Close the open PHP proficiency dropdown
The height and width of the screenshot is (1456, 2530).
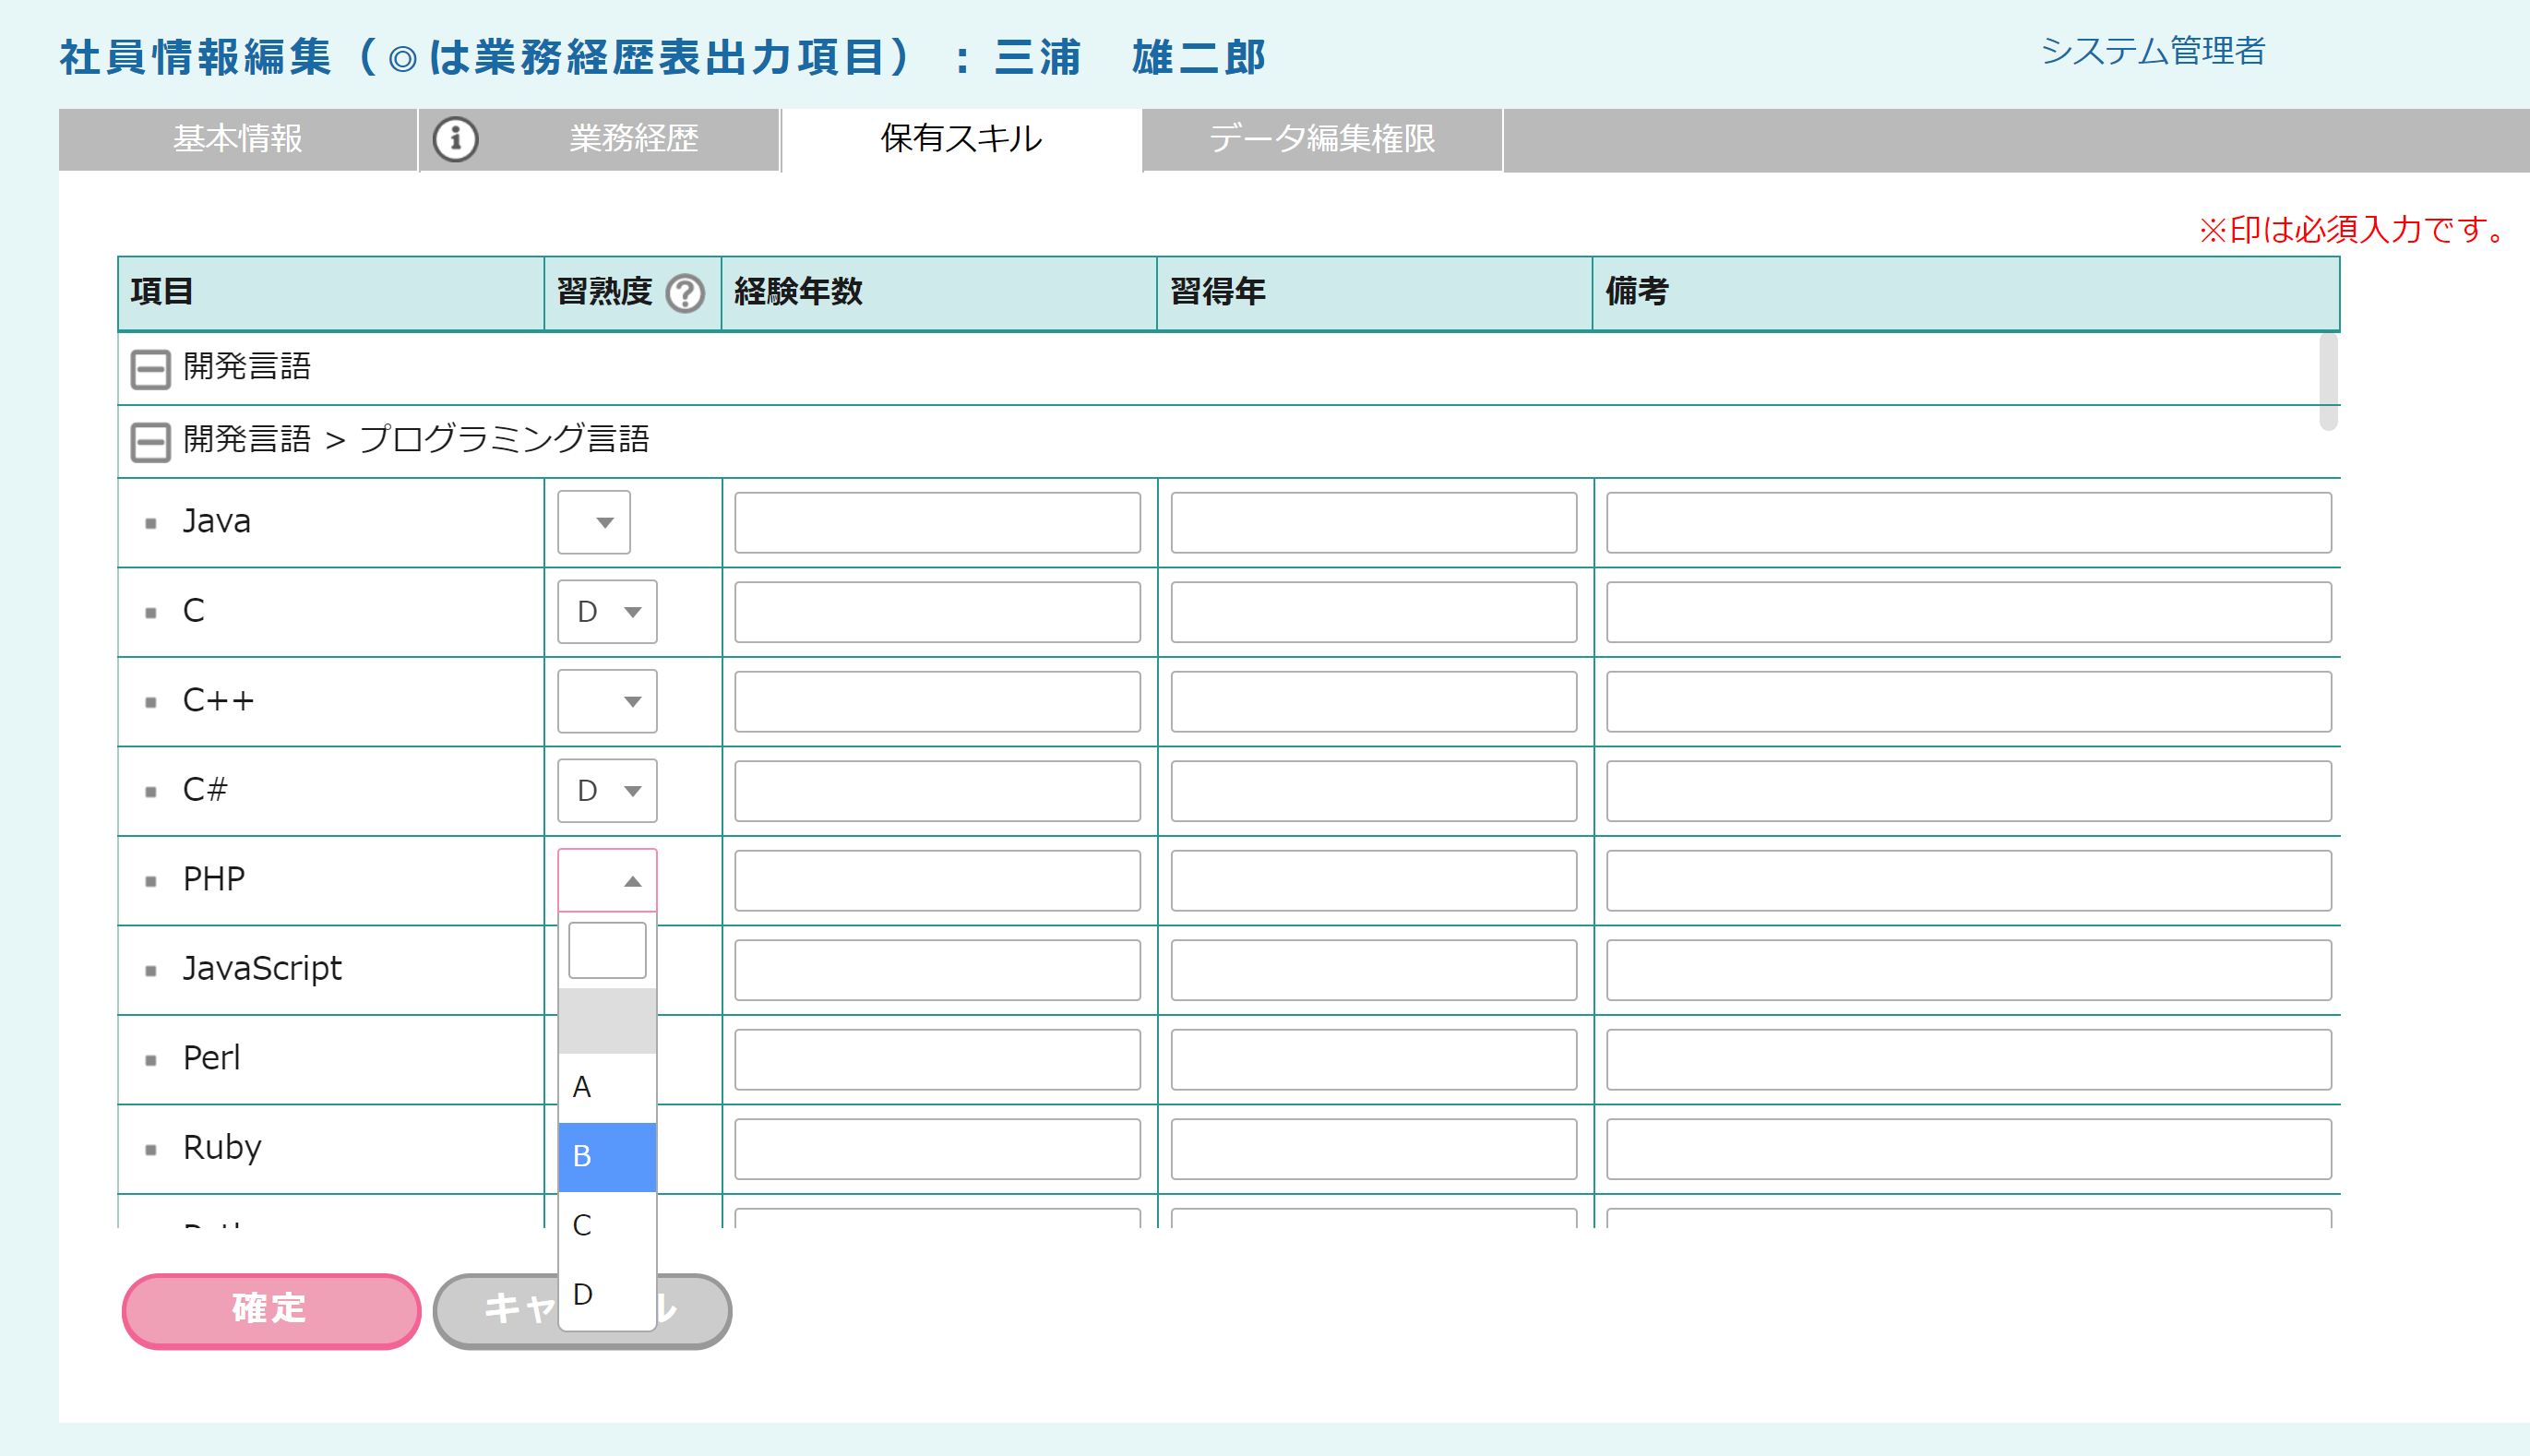point(607,881)
